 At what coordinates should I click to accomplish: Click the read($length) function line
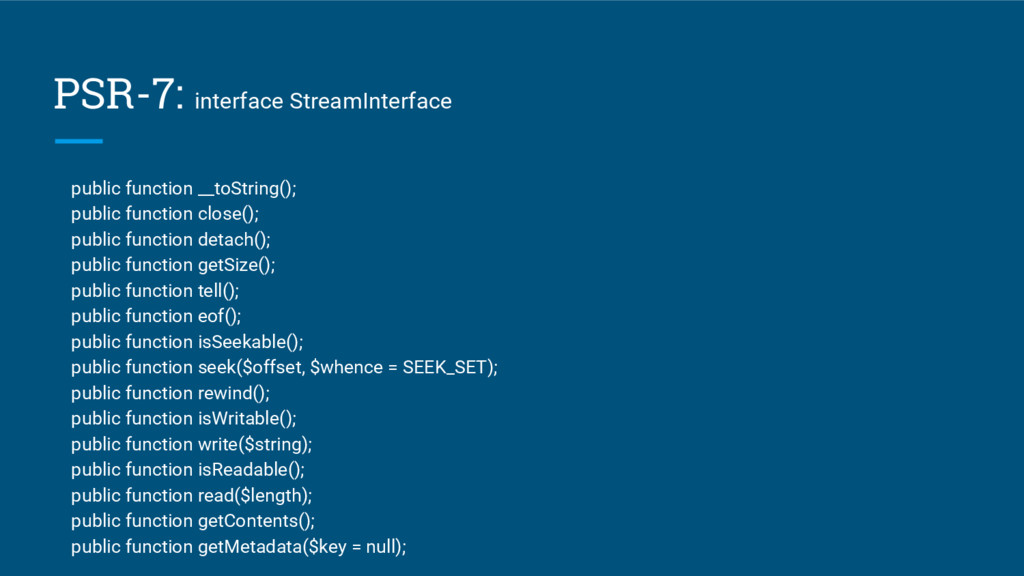pyautogui.click(x=192, y=495)
